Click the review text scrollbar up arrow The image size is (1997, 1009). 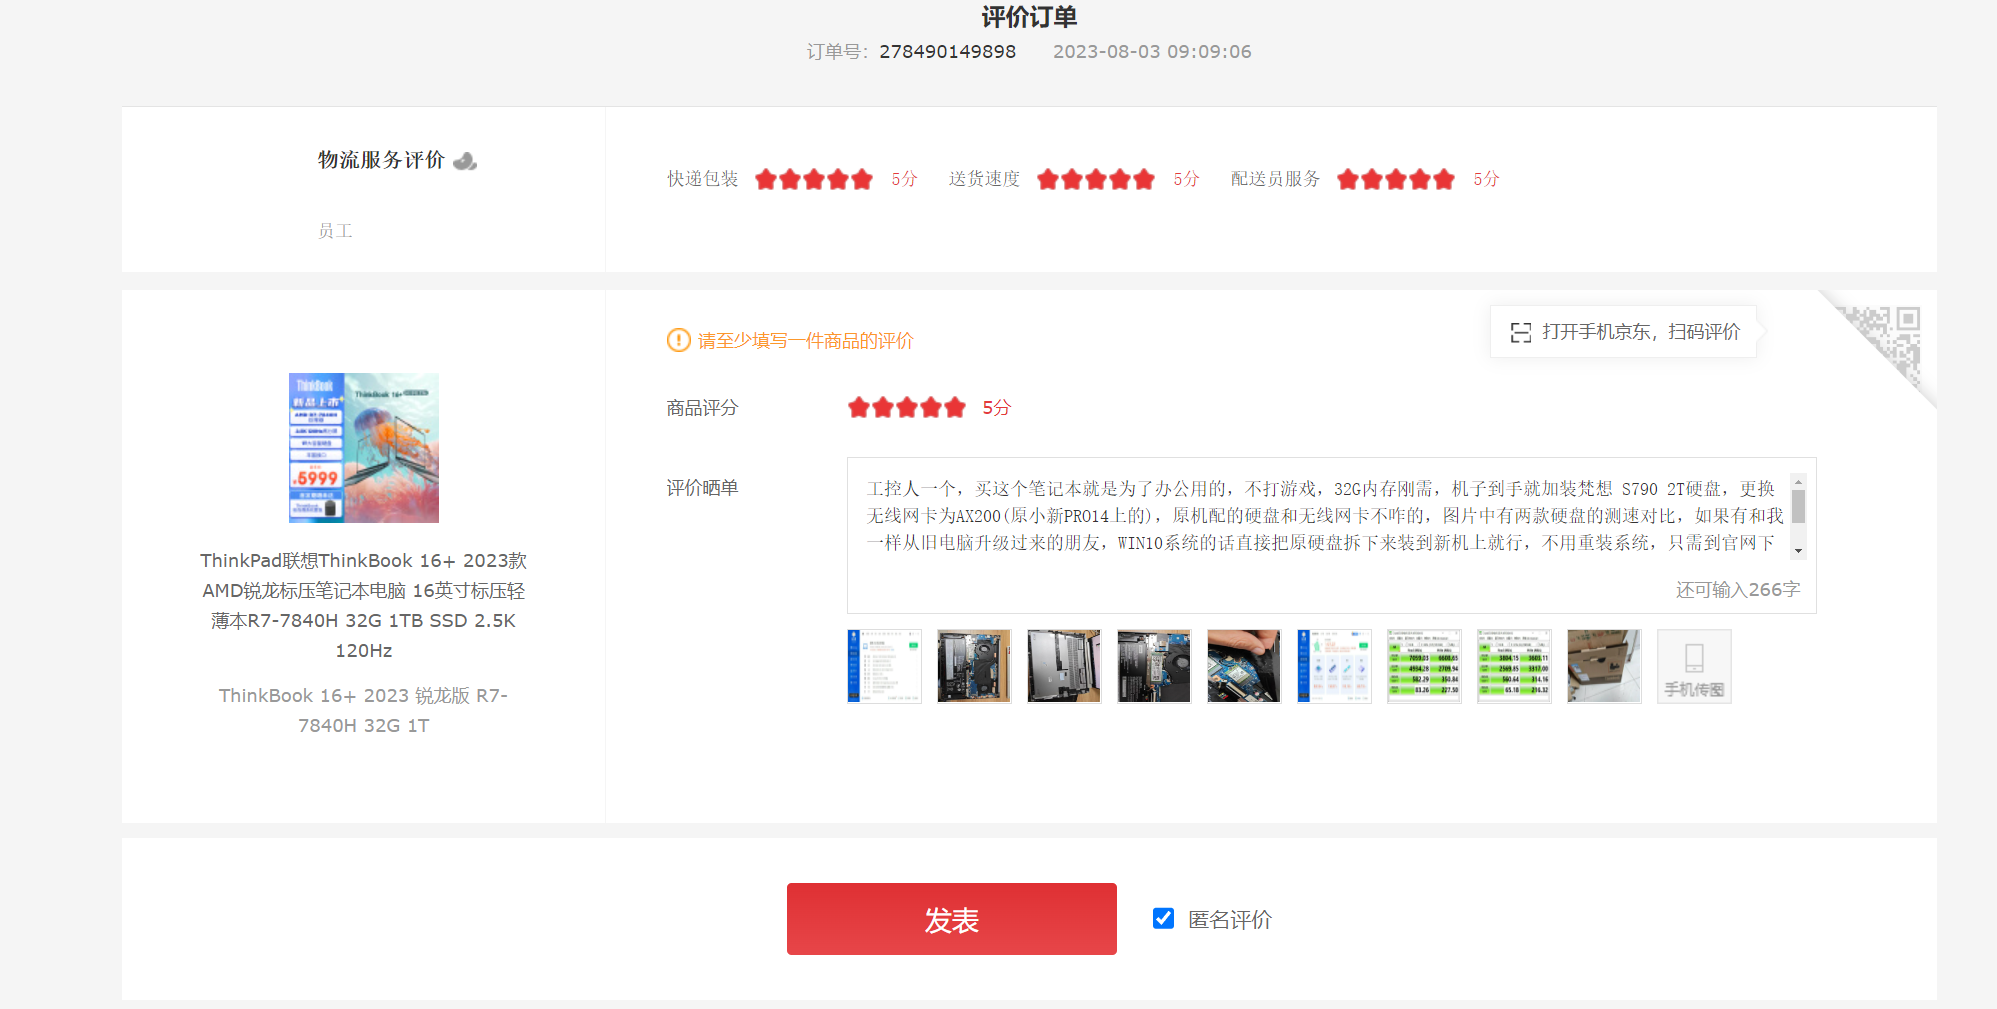(x=1798, y=482)
